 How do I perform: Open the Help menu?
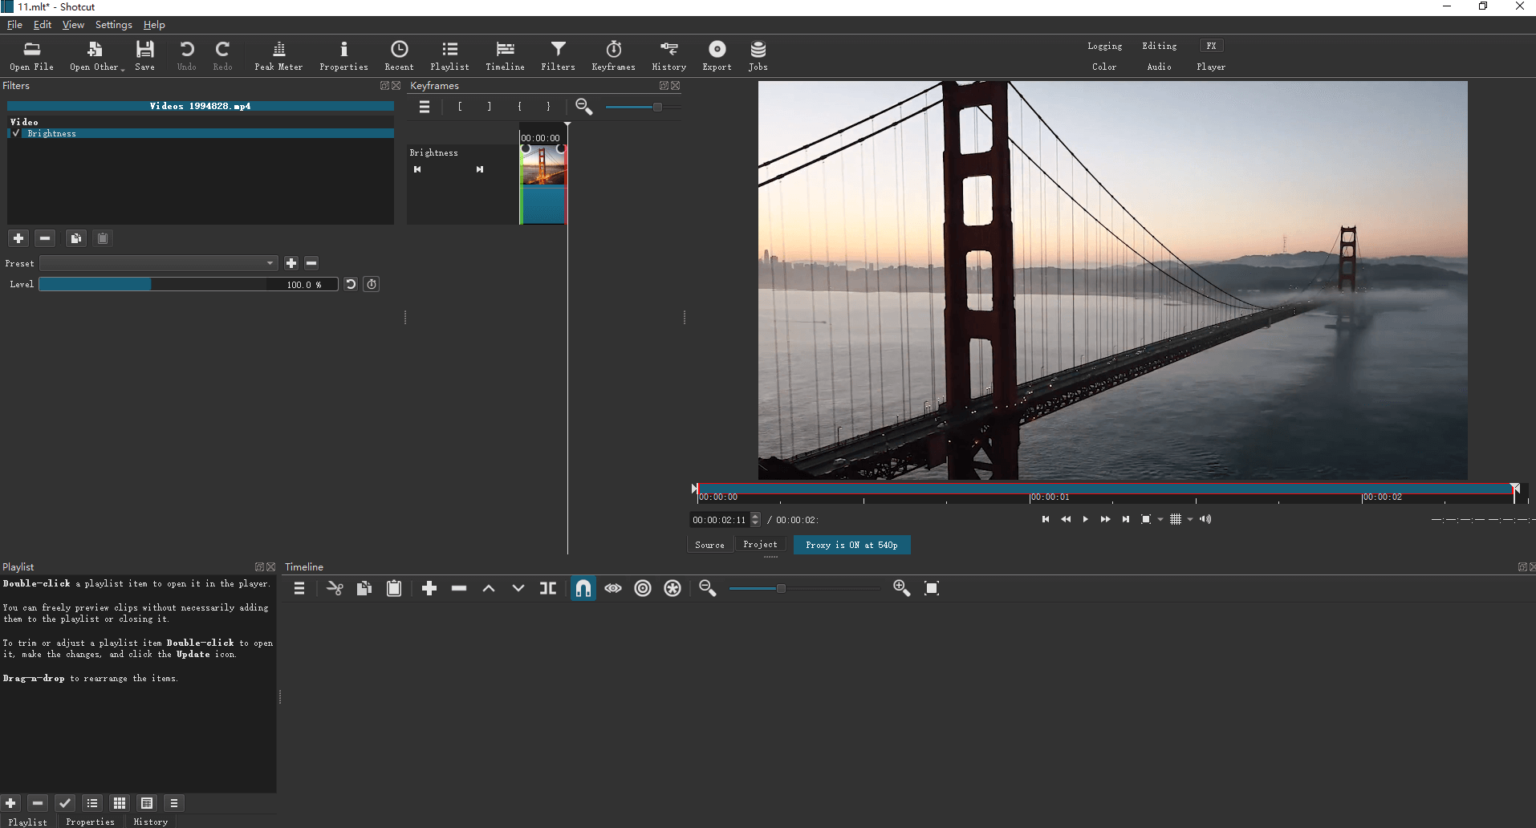[x=154, y=25]
